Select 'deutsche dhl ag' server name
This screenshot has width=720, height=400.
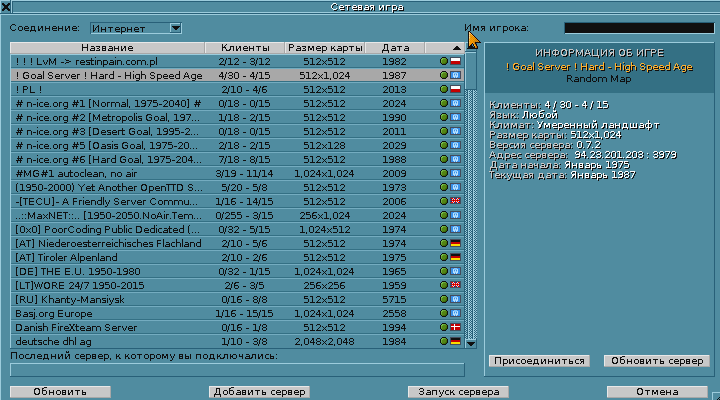click(53, 342)
